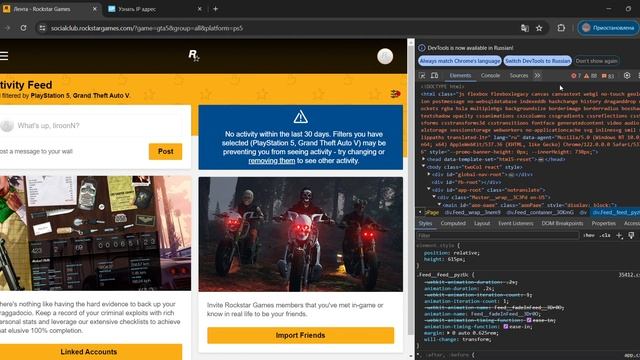Image resolution: width=640 pixels, height=360 pixels.
Task: Open the DOM Breakpoints tab
Action: coord(562,223)
